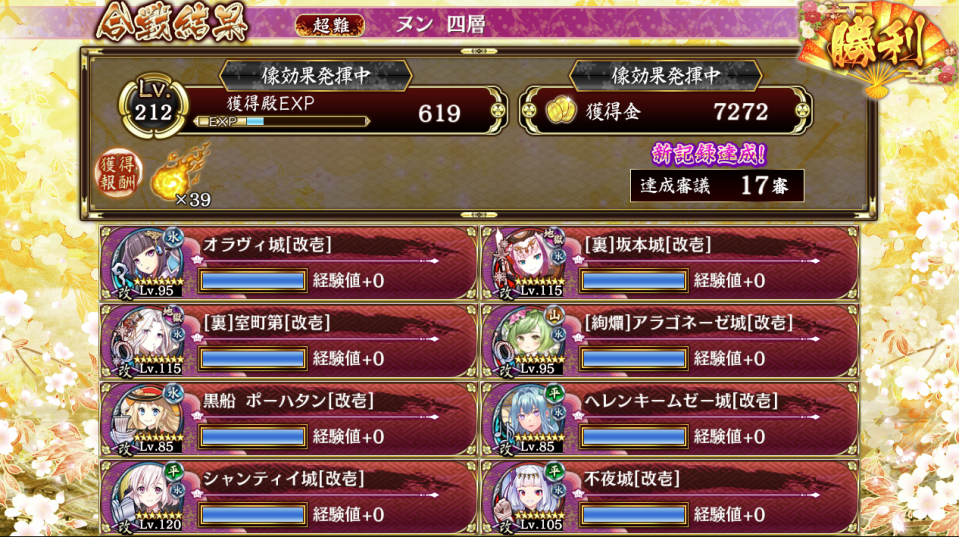
Task: Click the 像効果発揮中 banner above gold
Action: tap(665, 75)
